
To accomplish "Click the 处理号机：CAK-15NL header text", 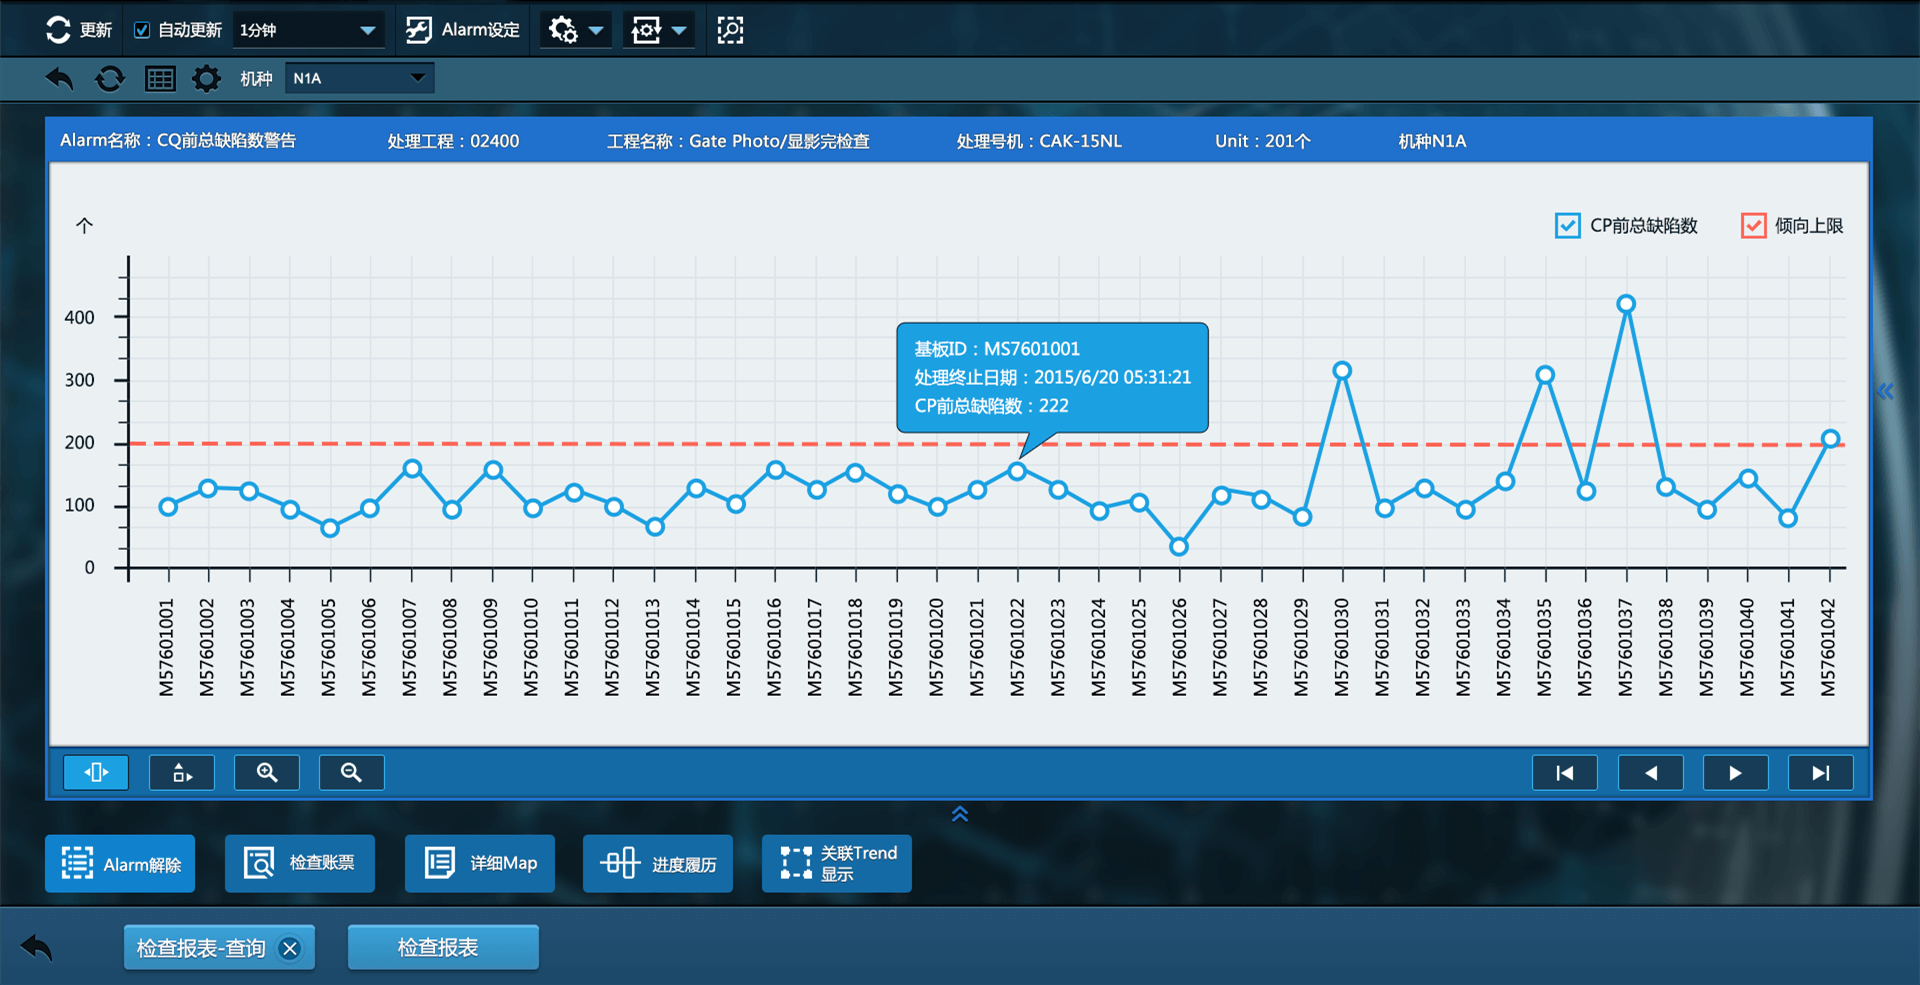I will click(1039, 141).
